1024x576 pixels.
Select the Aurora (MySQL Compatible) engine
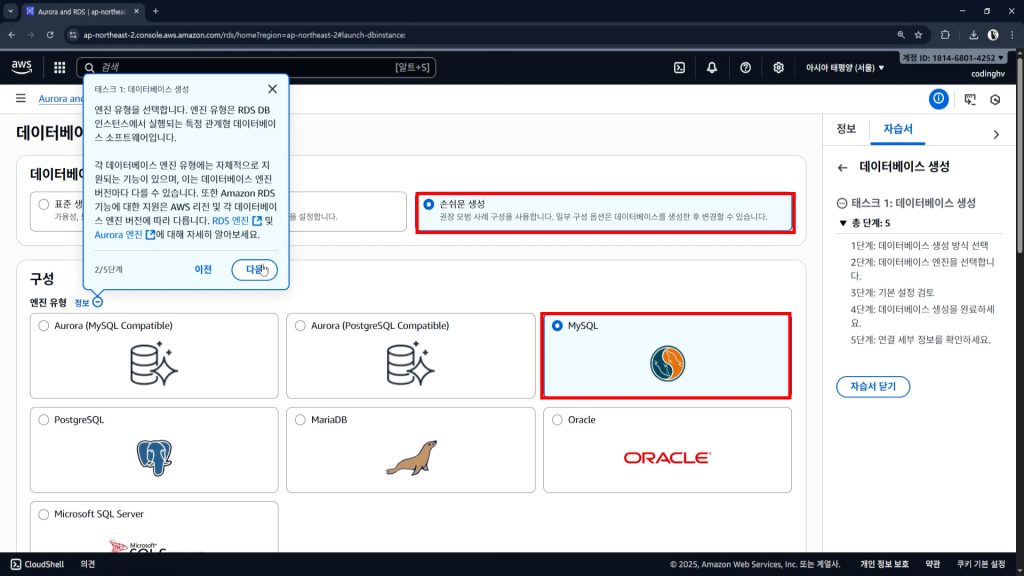[x=44, y=325]
